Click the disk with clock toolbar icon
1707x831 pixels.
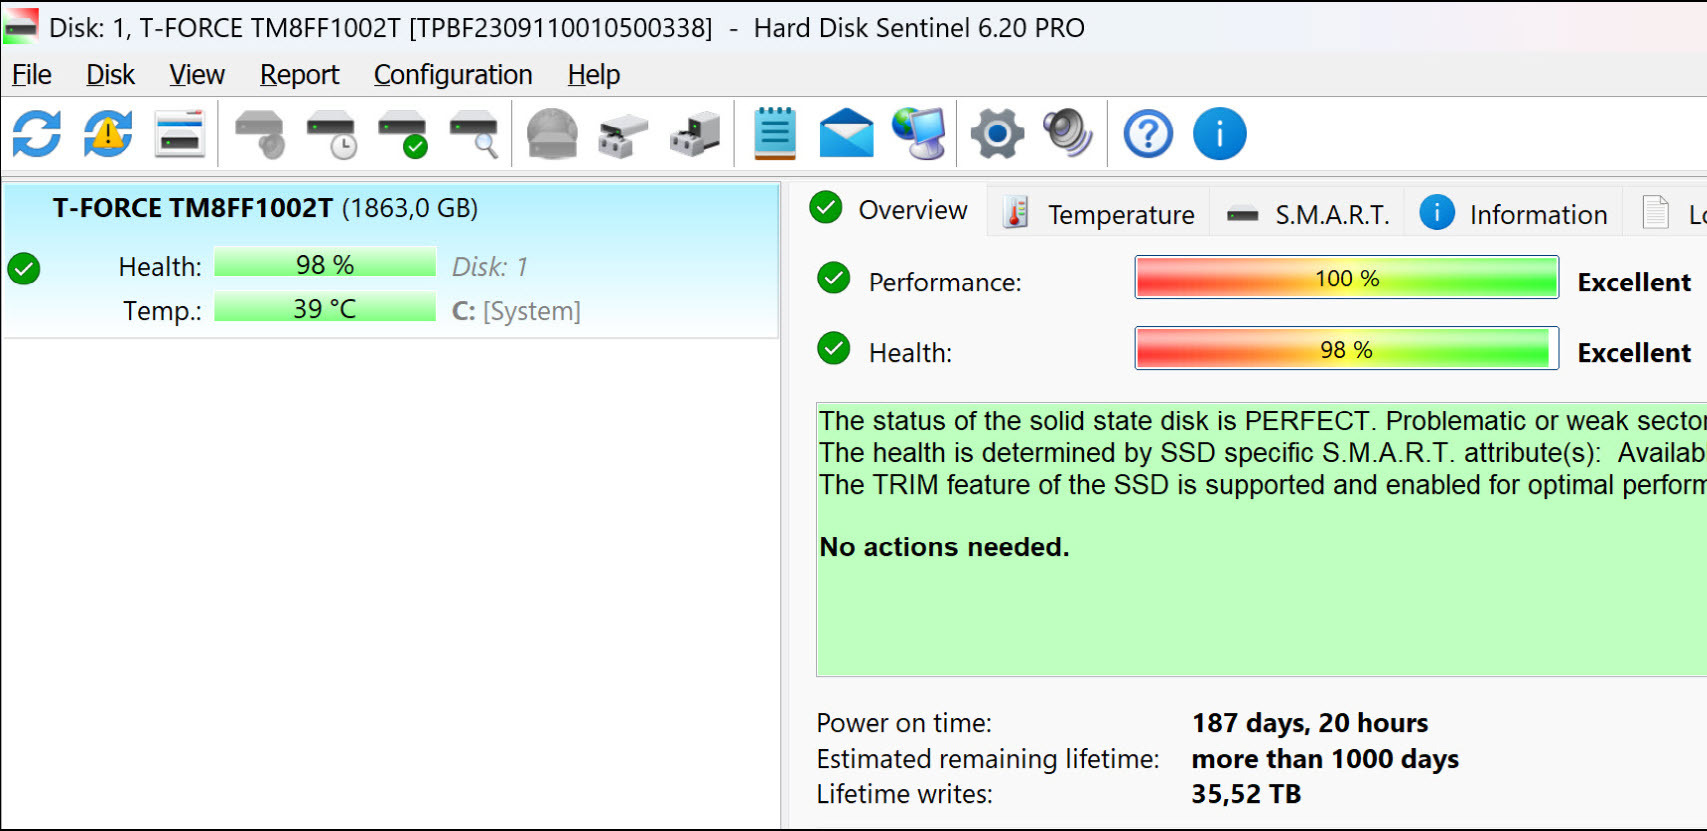[331, 134]
